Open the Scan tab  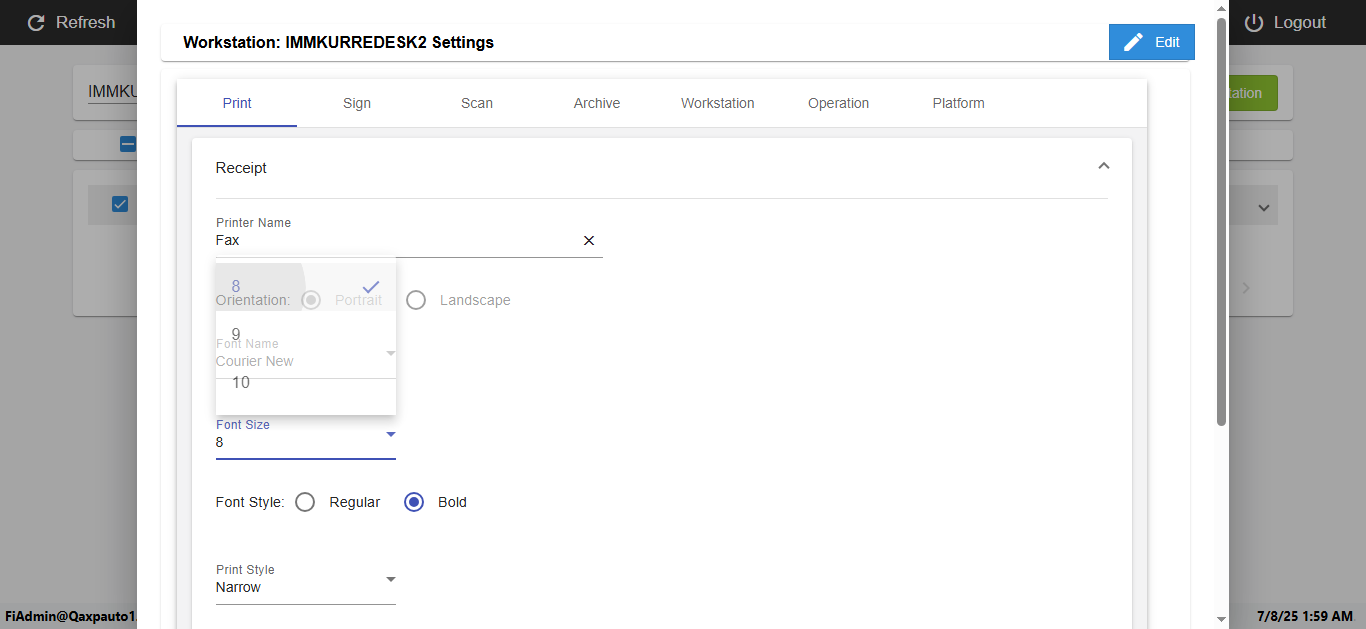click(477, 103)
